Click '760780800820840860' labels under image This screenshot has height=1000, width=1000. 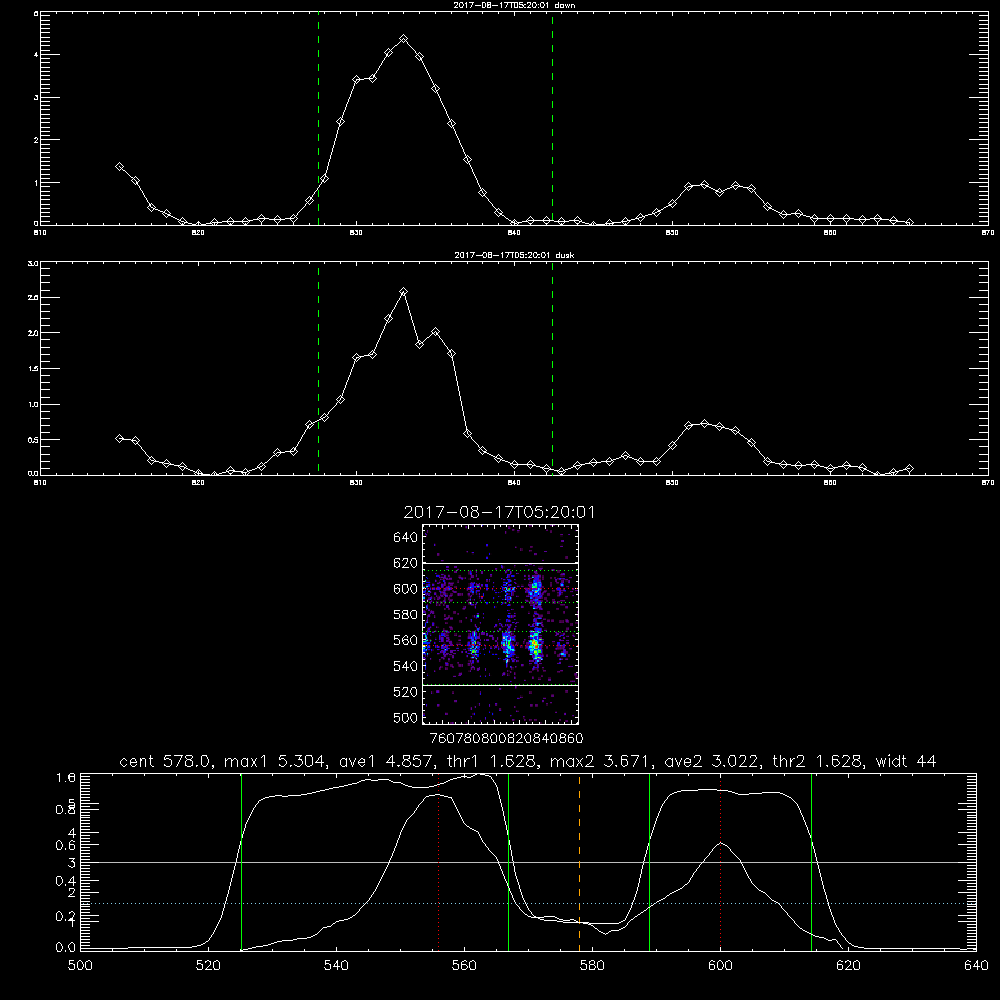click(x=506, y=738)
